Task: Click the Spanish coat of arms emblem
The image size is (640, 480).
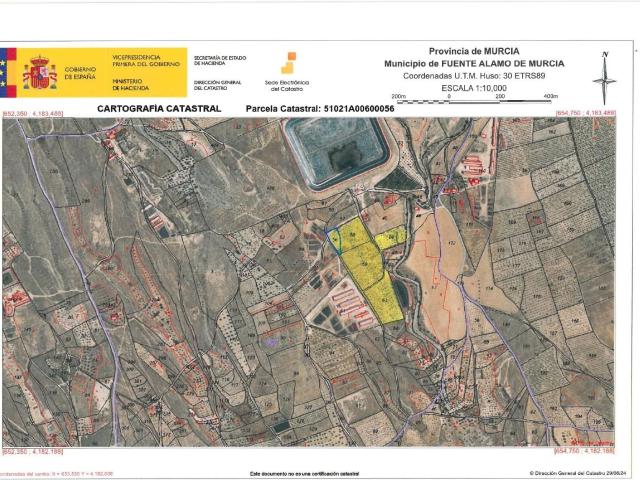Action: click(40, 73)
